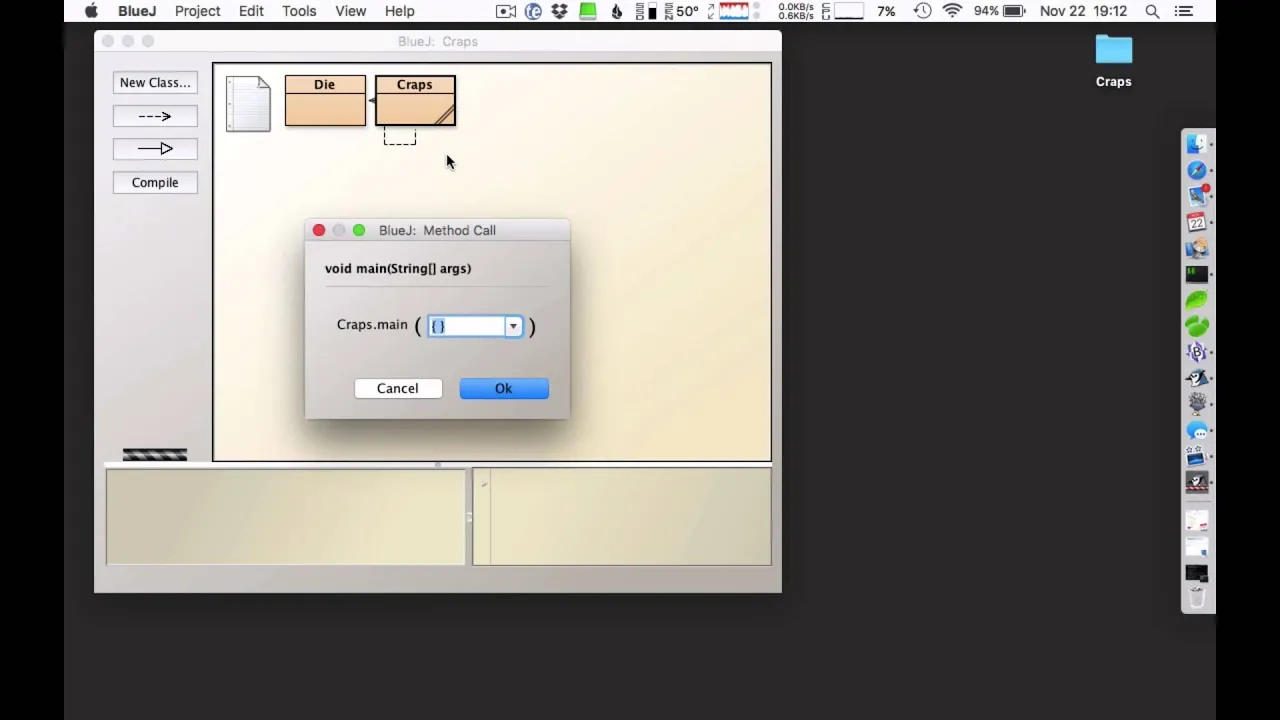This screenshot has height=720, width=1280.
Task: Open the Calendar icon showing 22
Action: click(1197, 221)
